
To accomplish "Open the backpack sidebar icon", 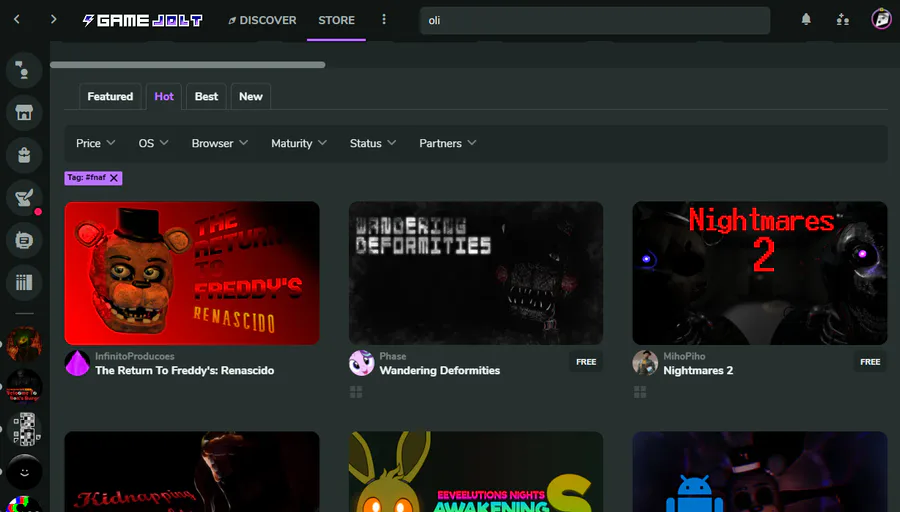I will pos(24,155).
